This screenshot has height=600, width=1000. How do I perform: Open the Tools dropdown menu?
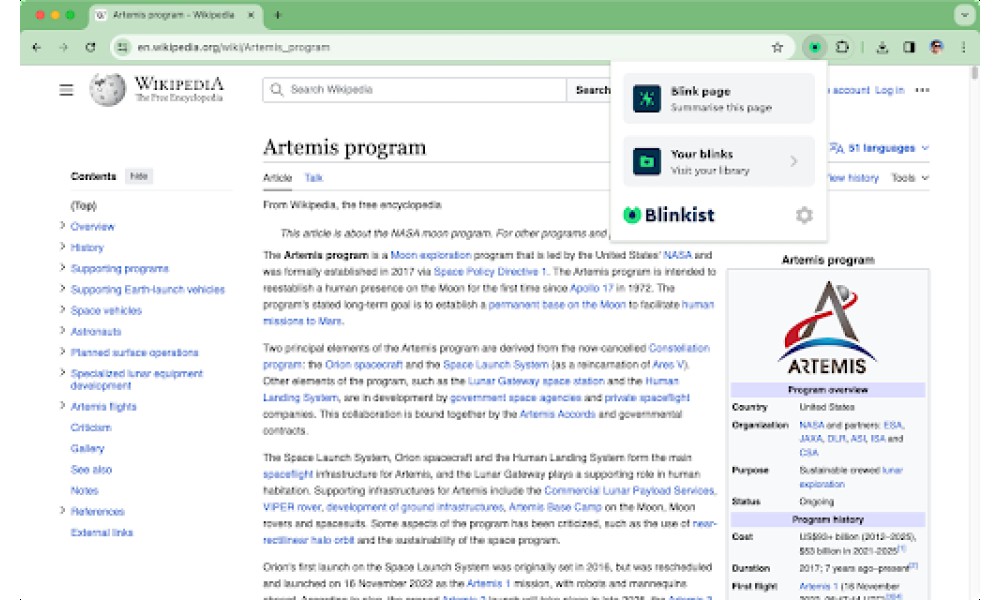[x=909, y=178]
